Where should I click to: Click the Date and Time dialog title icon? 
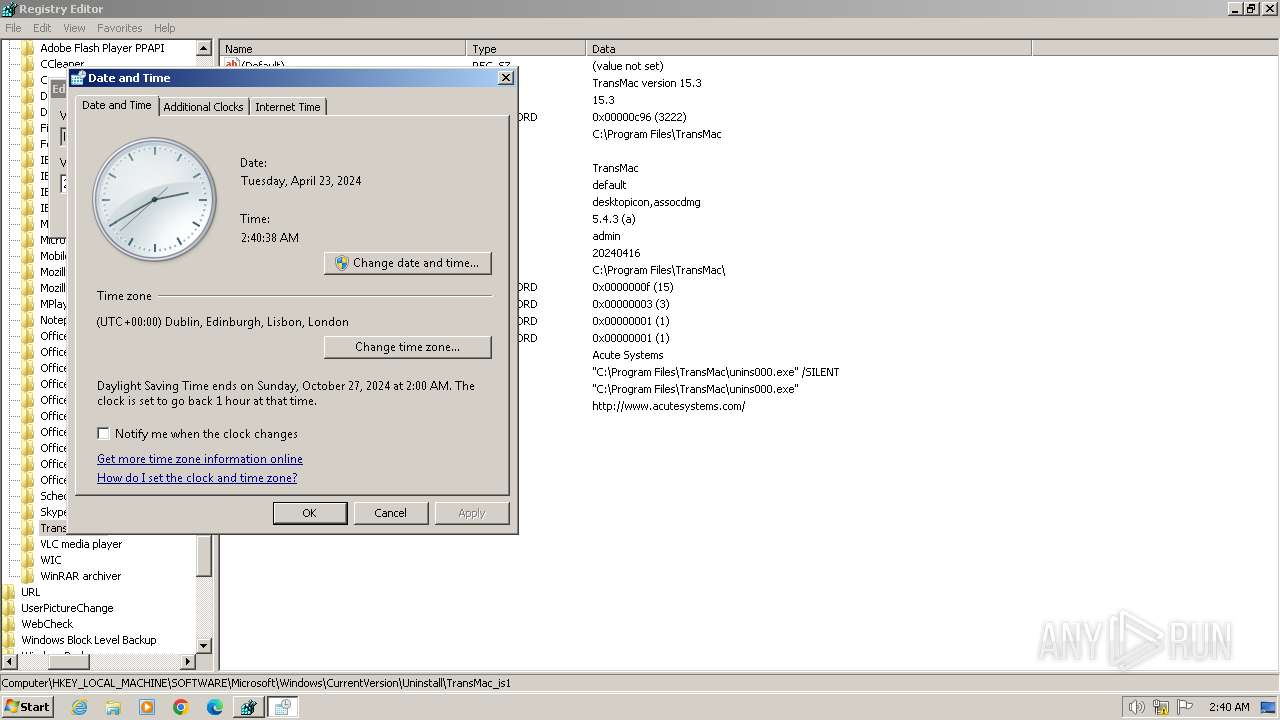pos(78,77)
